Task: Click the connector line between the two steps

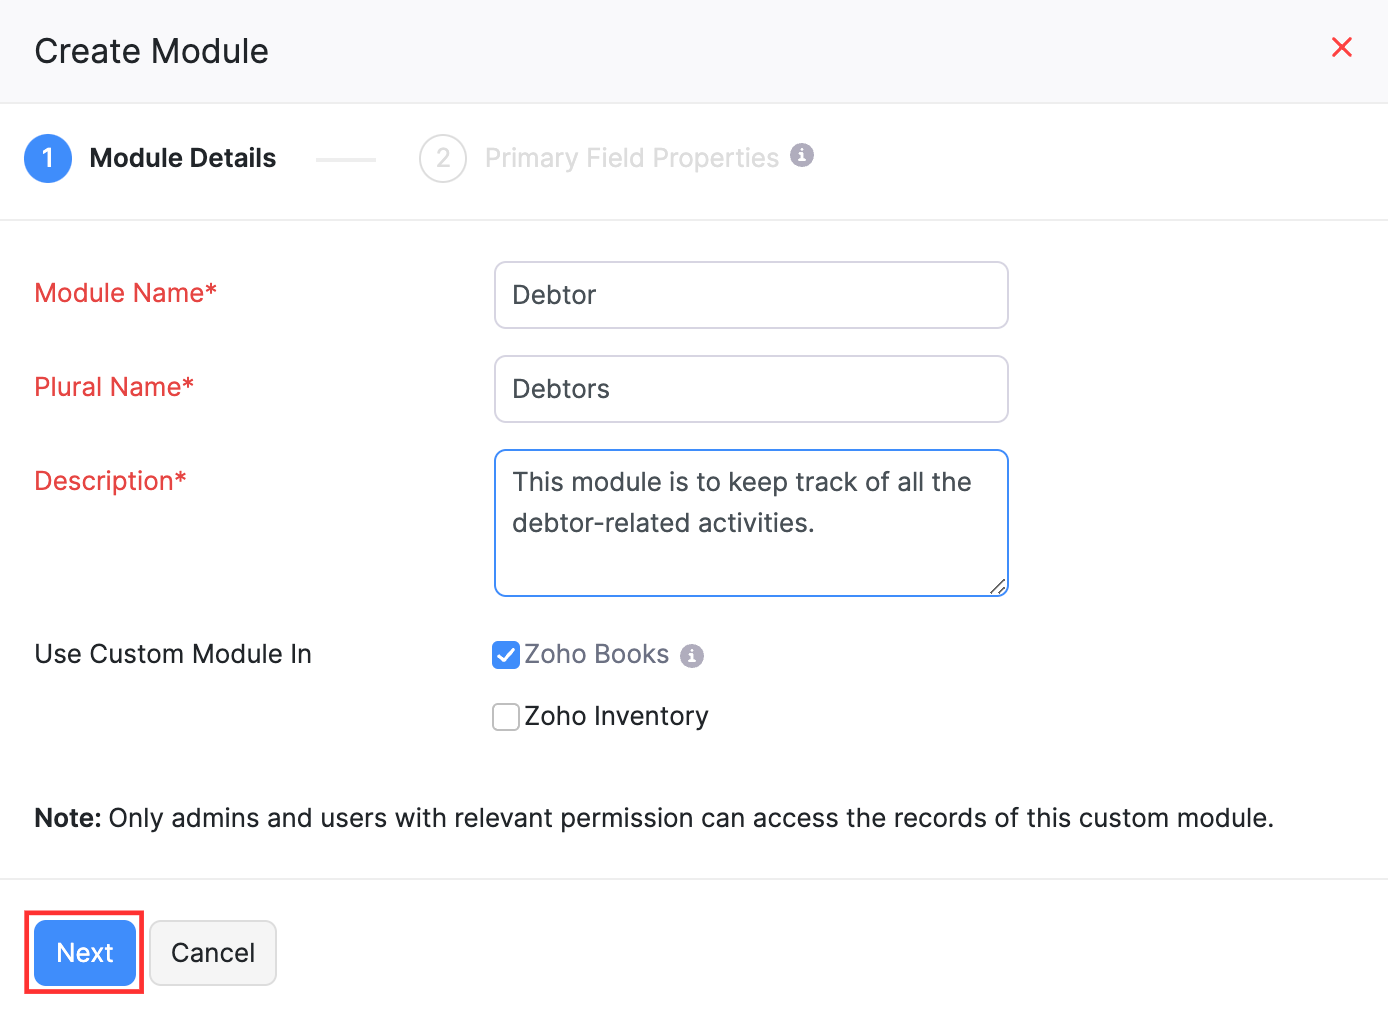Action: click(345, 158)
